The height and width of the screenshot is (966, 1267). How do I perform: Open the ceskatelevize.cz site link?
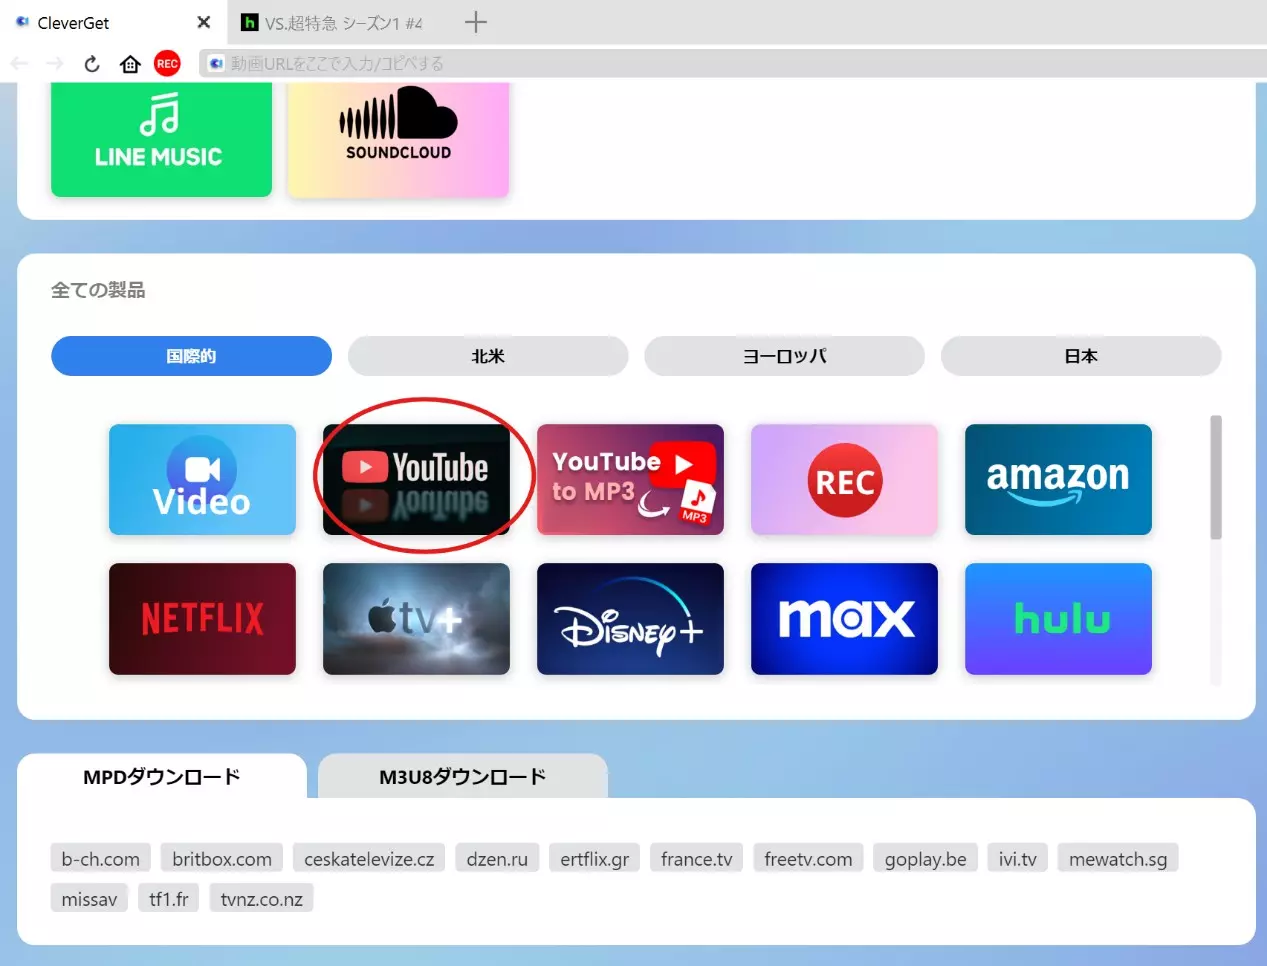[x=369, y=859]
